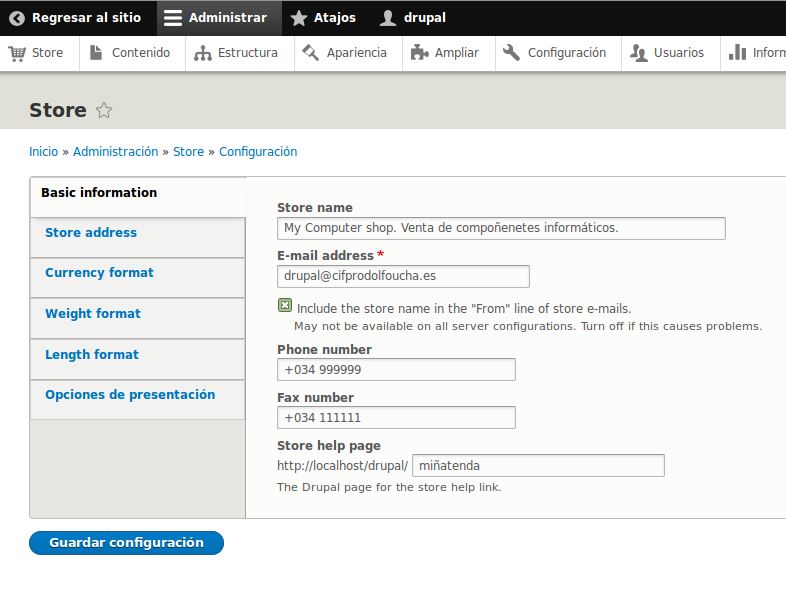The width and height of the screenshot is (786, 592).
Task: Click the 'Store help page' field label
Action: [329, 446]
